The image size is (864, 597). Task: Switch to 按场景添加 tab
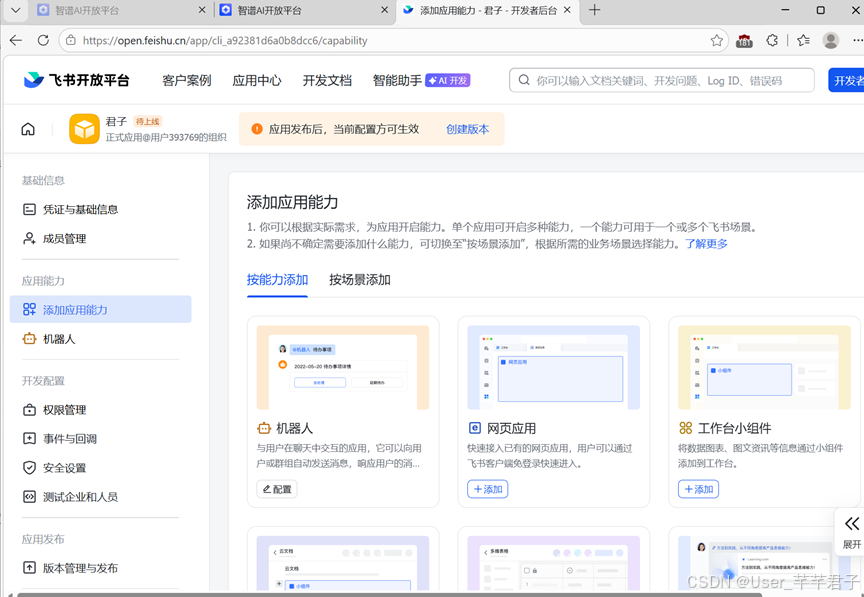360,279
